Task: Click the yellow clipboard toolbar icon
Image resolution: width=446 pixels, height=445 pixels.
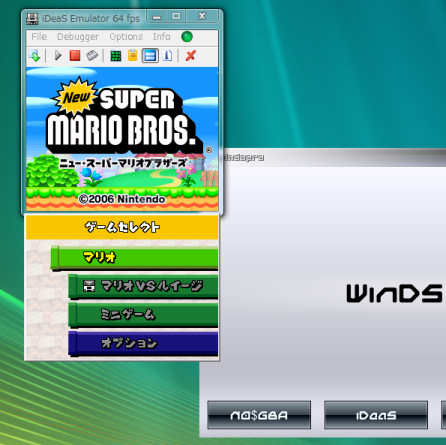Action: tap(133, 55)
